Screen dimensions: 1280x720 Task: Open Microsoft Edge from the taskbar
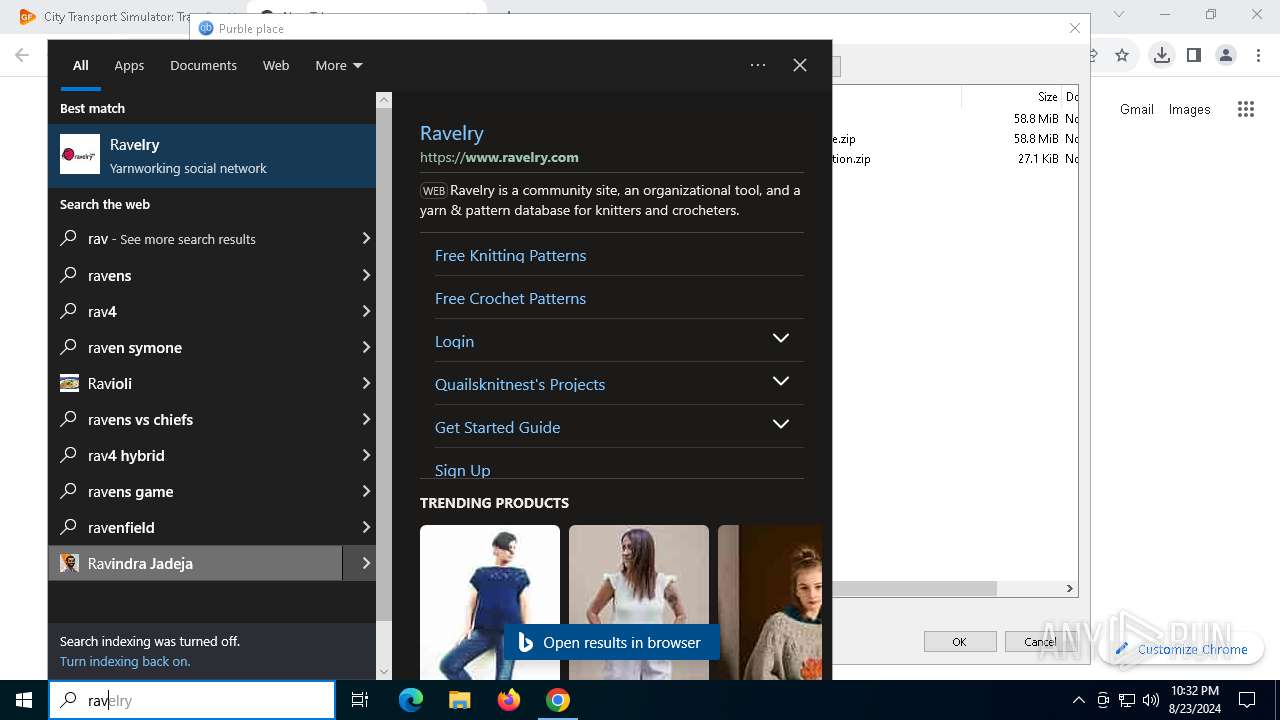coord(411,700)
